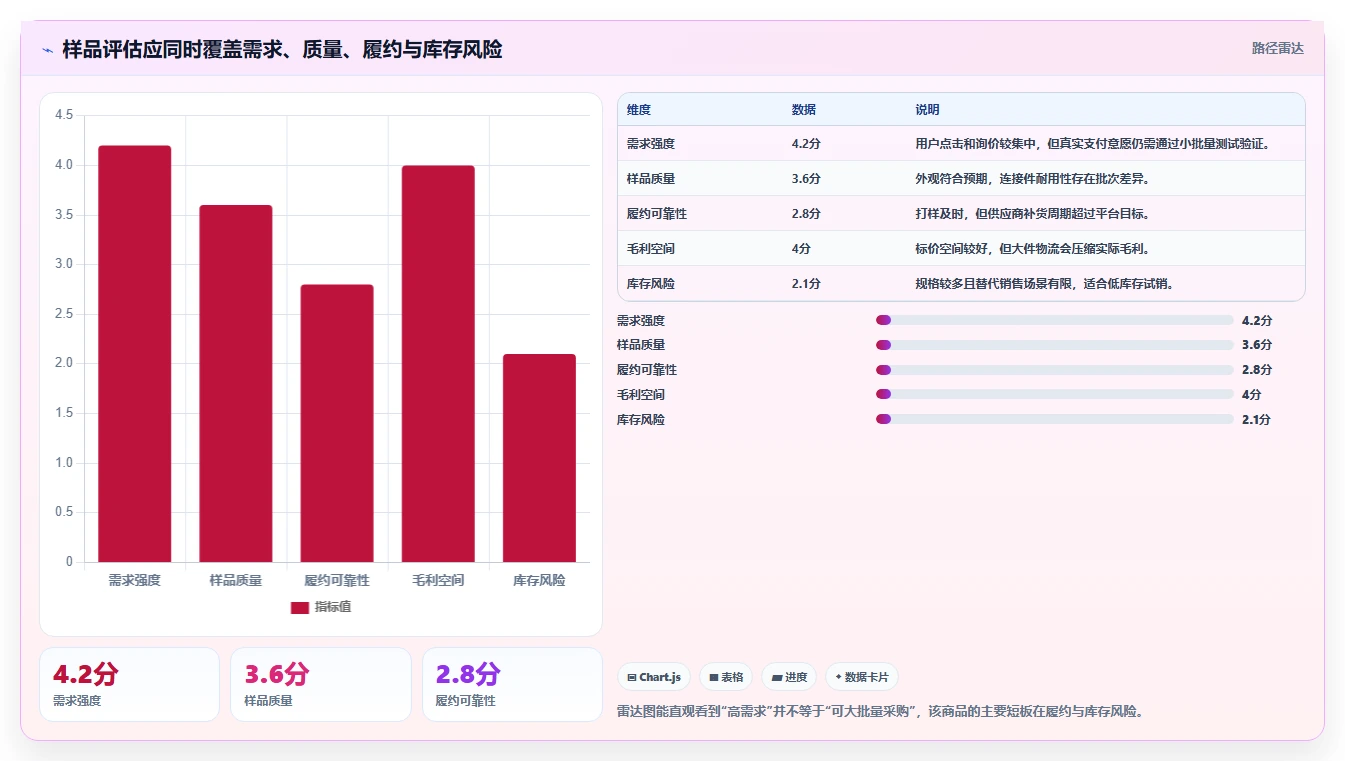Click the 进度 tag
The image size is (1345, 761).
point(789,677)
